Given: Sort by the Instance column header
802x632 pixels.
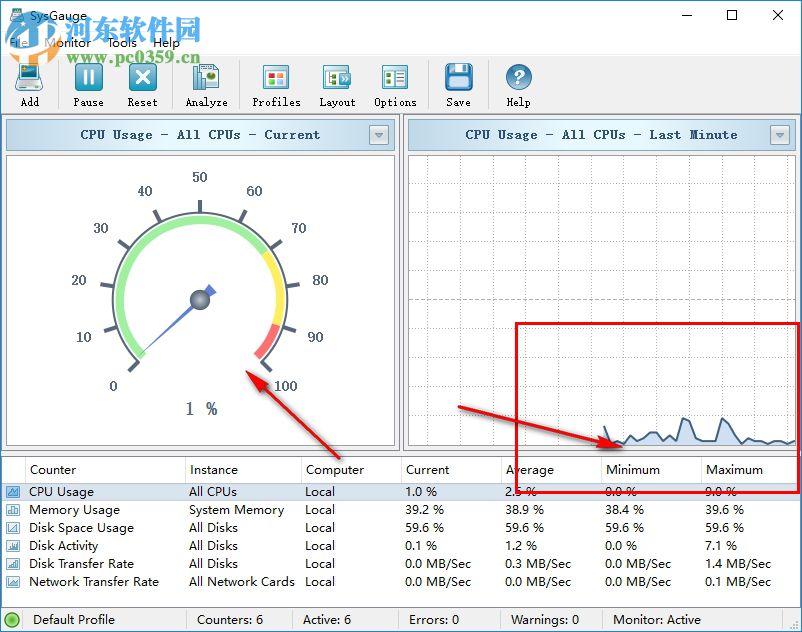Looking at the screenshot, I should [x=243, y=469].
